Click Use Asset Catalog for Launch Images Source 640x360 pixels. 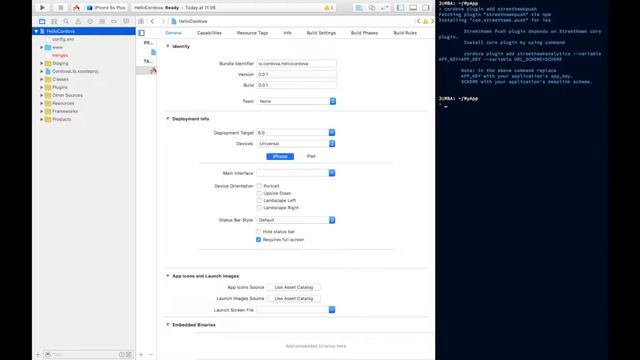294,298
